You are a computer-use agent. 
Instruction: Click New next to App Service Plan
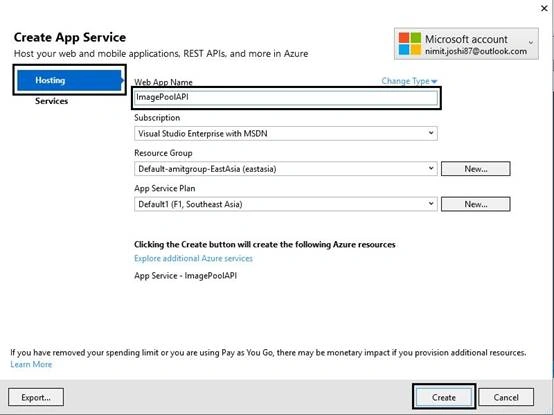[x=476, y=204]
